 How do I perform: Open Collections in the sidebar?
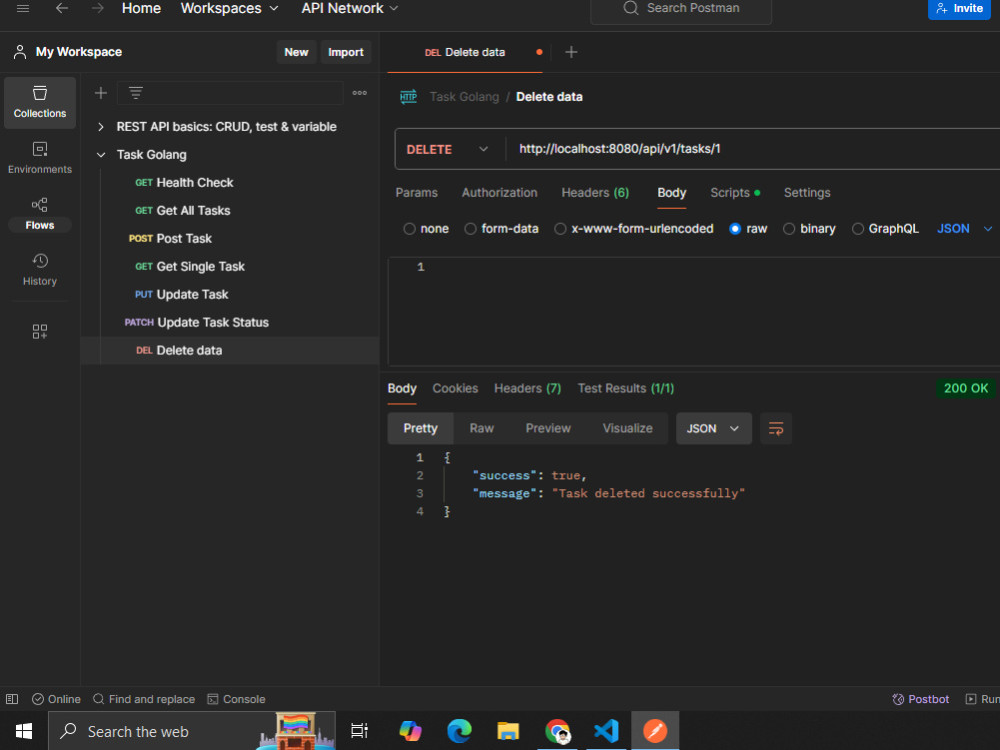tap(40, 103)
